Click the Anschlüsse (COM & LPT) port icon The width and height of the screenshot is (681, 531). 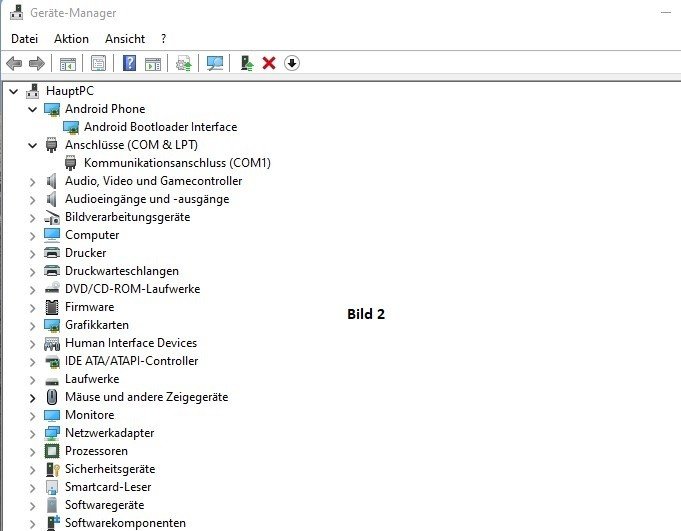coord(52,145)
